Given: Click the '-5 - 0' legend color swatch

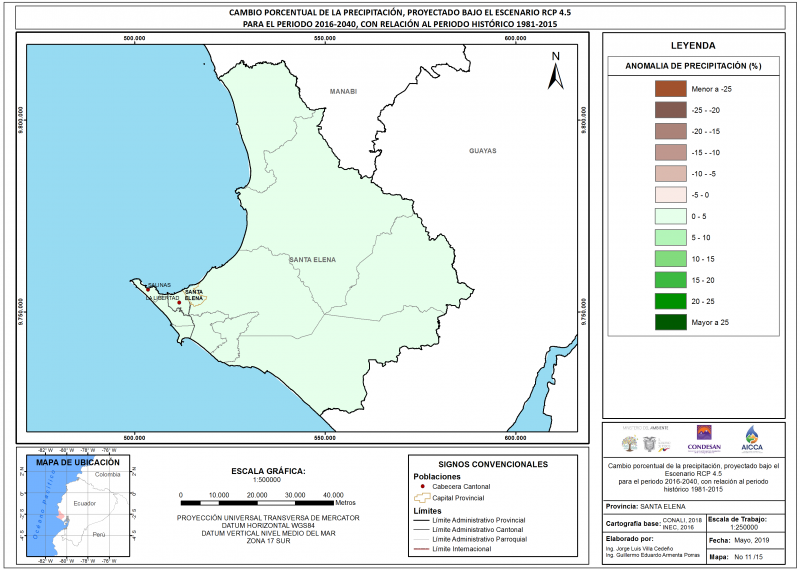Looking at the screenshot, I should (x=670, y=195).
